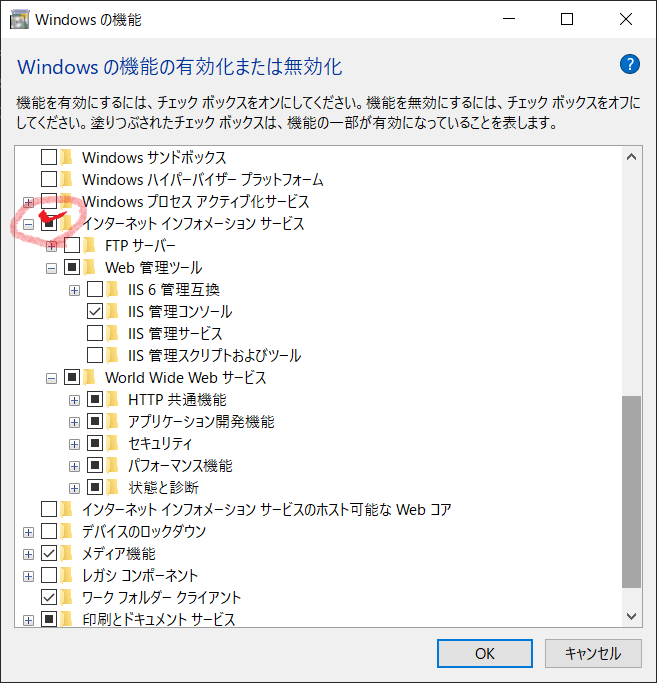Click folder icon beside World Wide Web サービス
Screen dimensions: 657x683
[90, 377]
